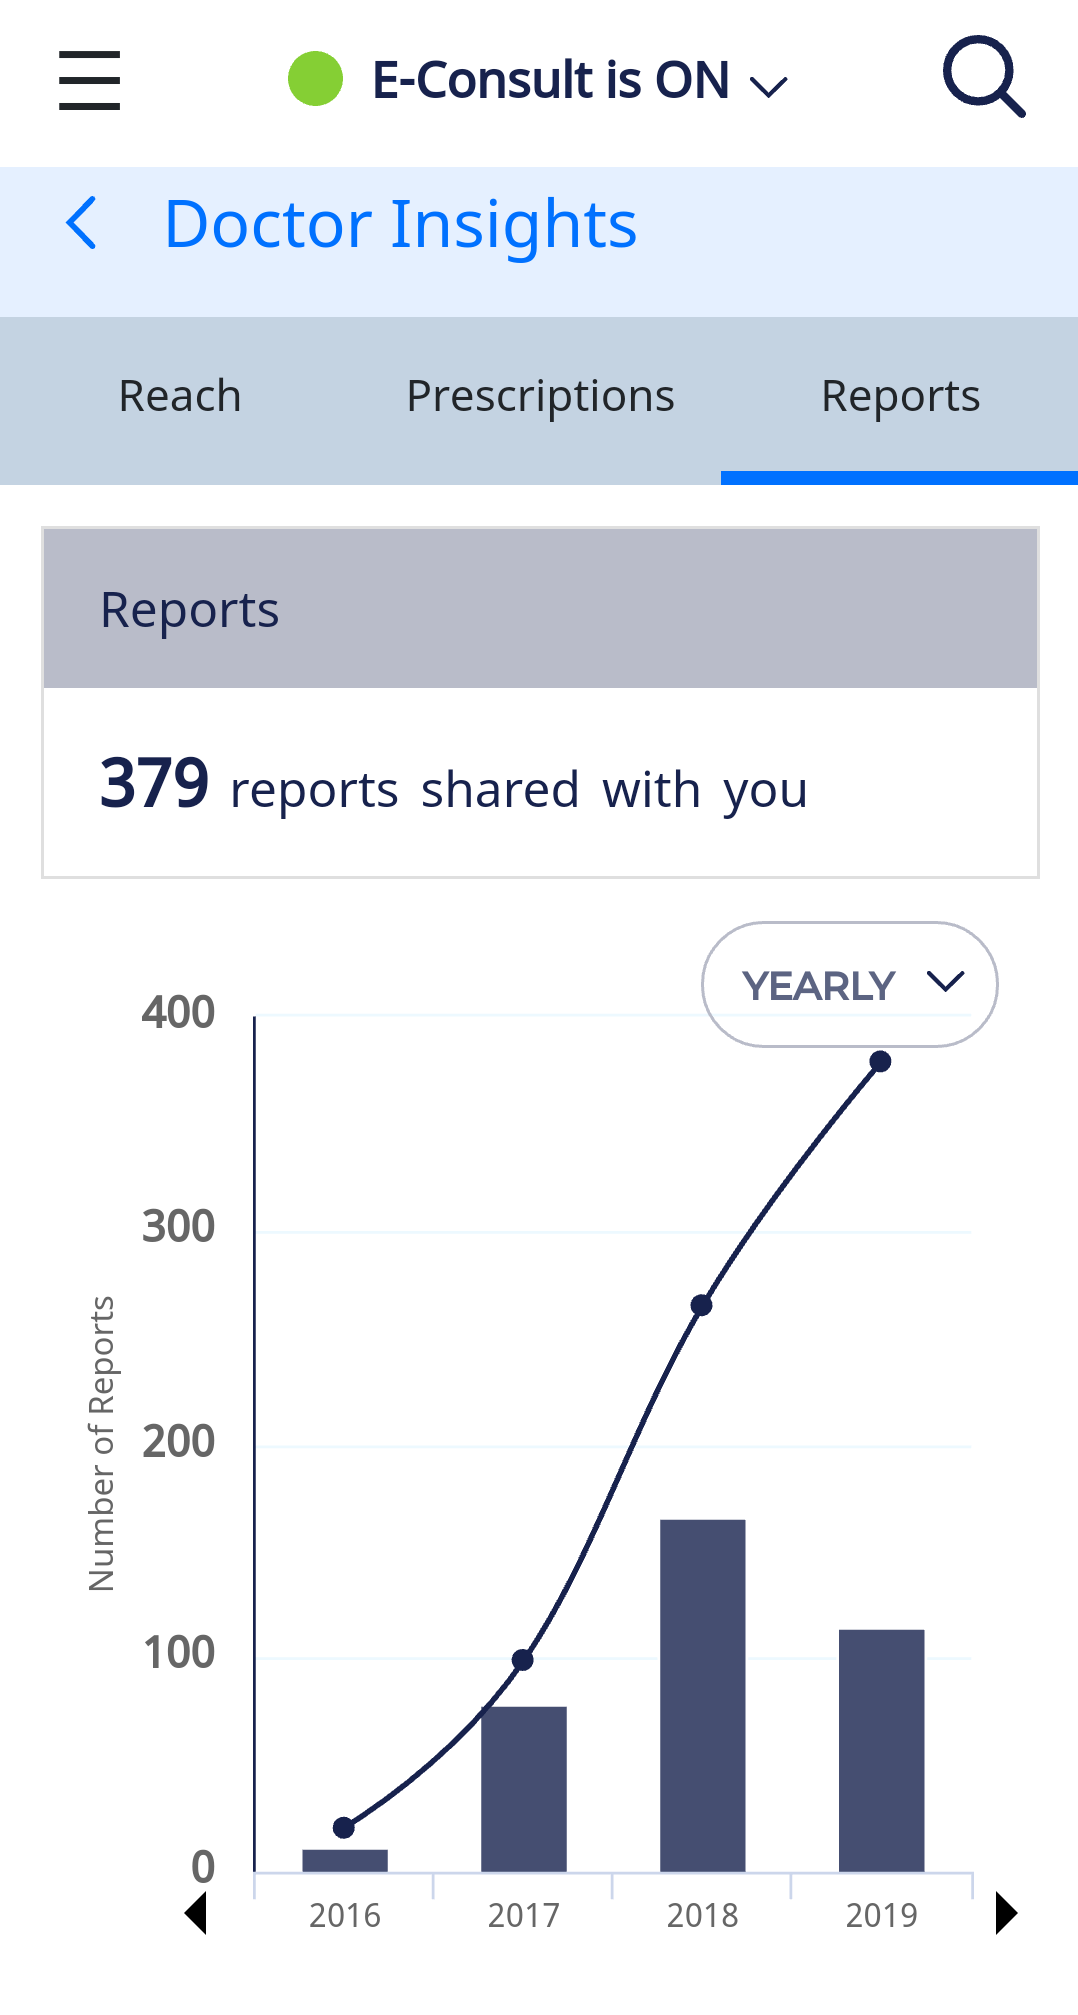Tap the 2016 cumulative line data point

click(344, 1827)
